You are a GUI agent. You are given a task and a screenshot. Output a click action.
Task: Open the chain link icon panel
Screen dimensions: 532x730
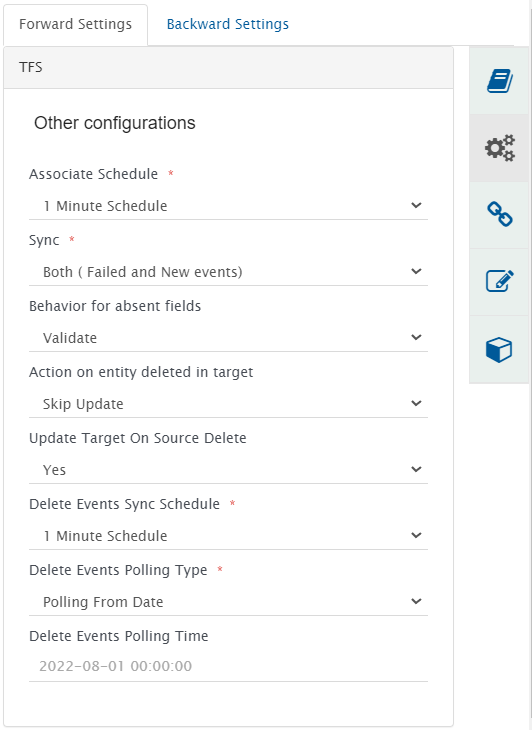[x=500, y=215]
